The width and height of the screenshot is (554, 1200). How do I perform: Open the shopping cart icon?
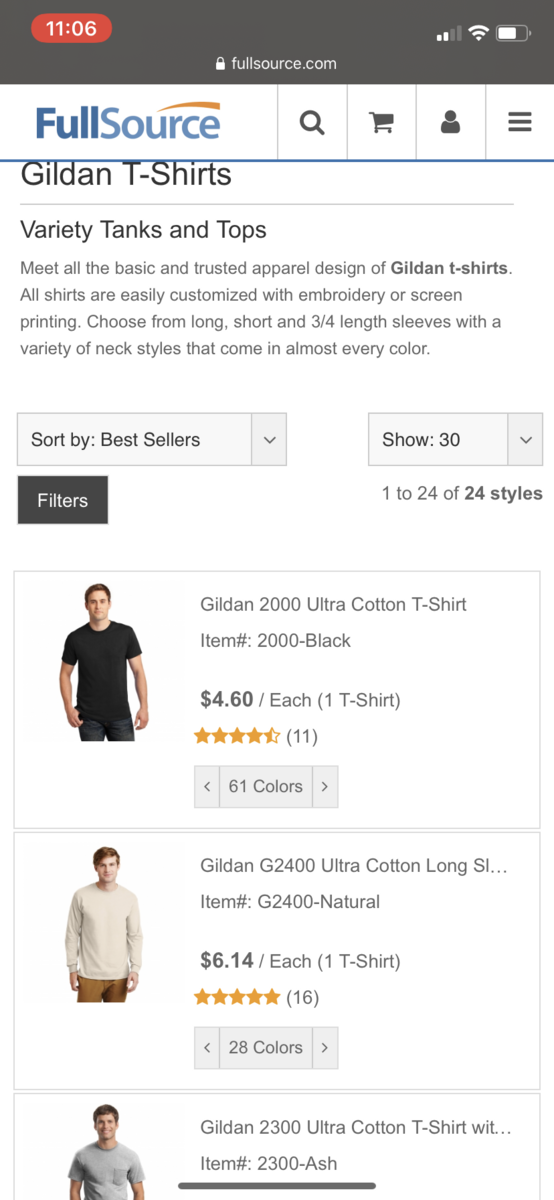[x=381, y=122]
